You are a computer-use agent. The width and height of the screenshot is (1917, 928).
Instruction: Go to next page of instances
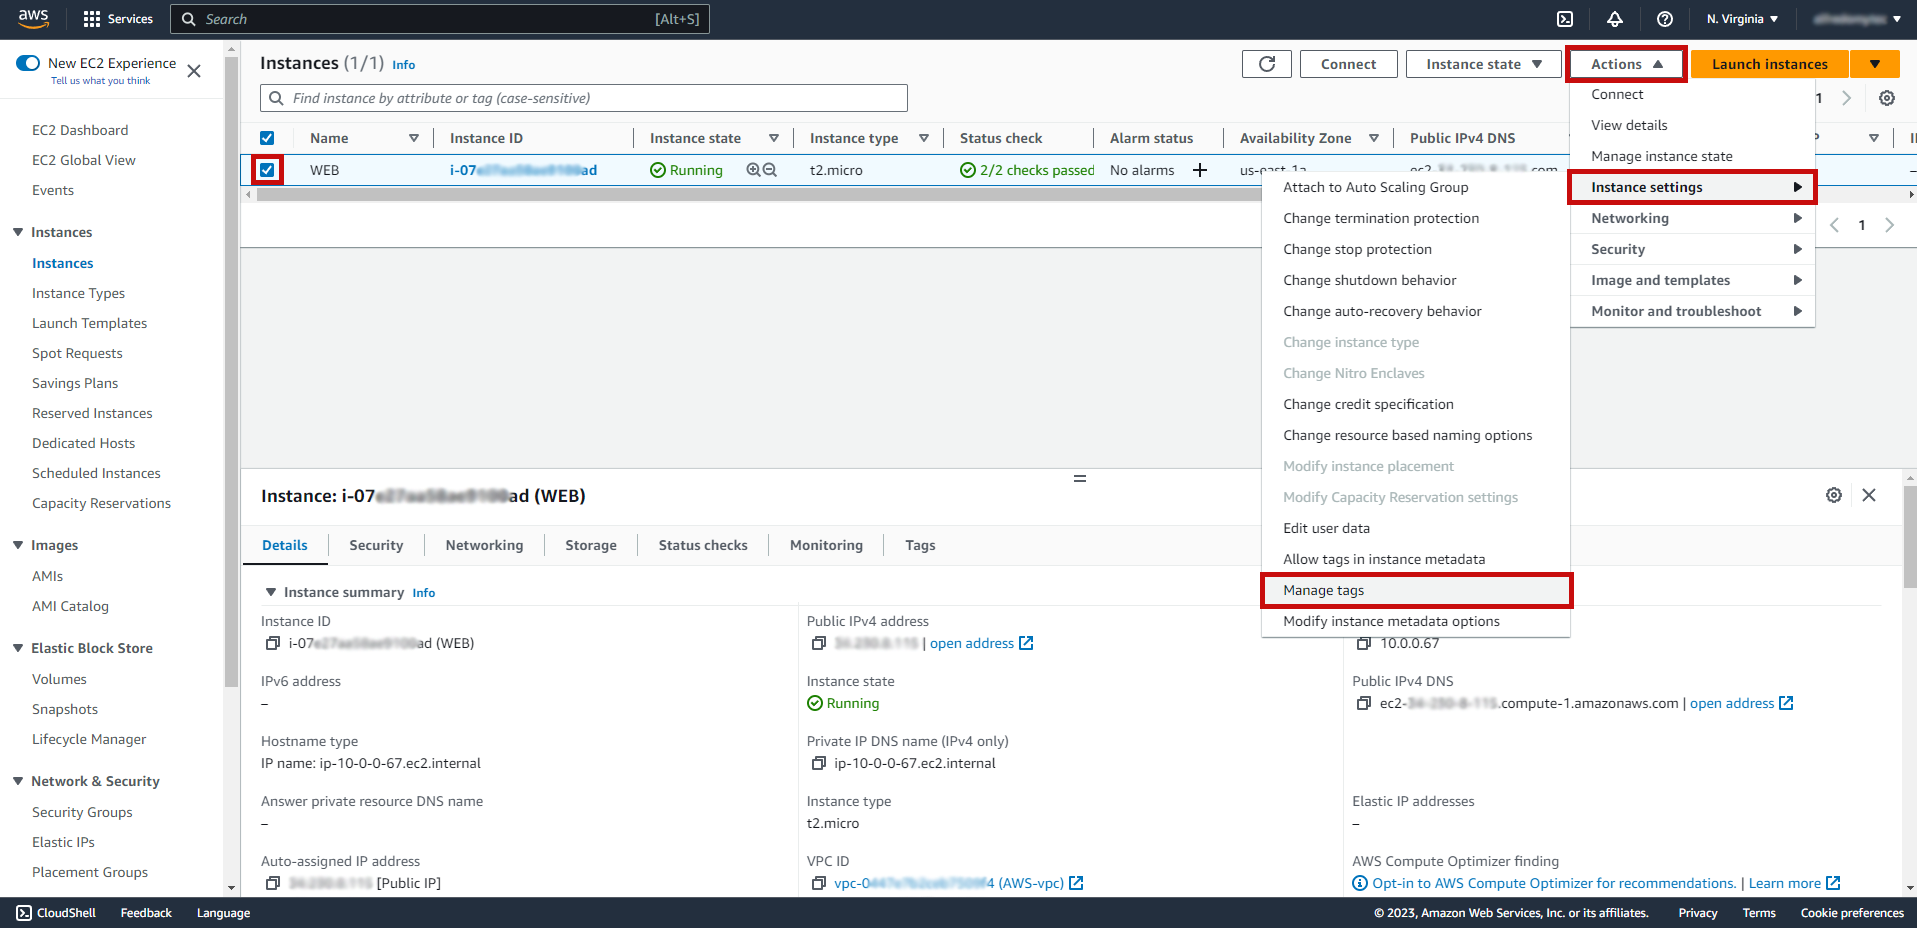point(1889,225)
